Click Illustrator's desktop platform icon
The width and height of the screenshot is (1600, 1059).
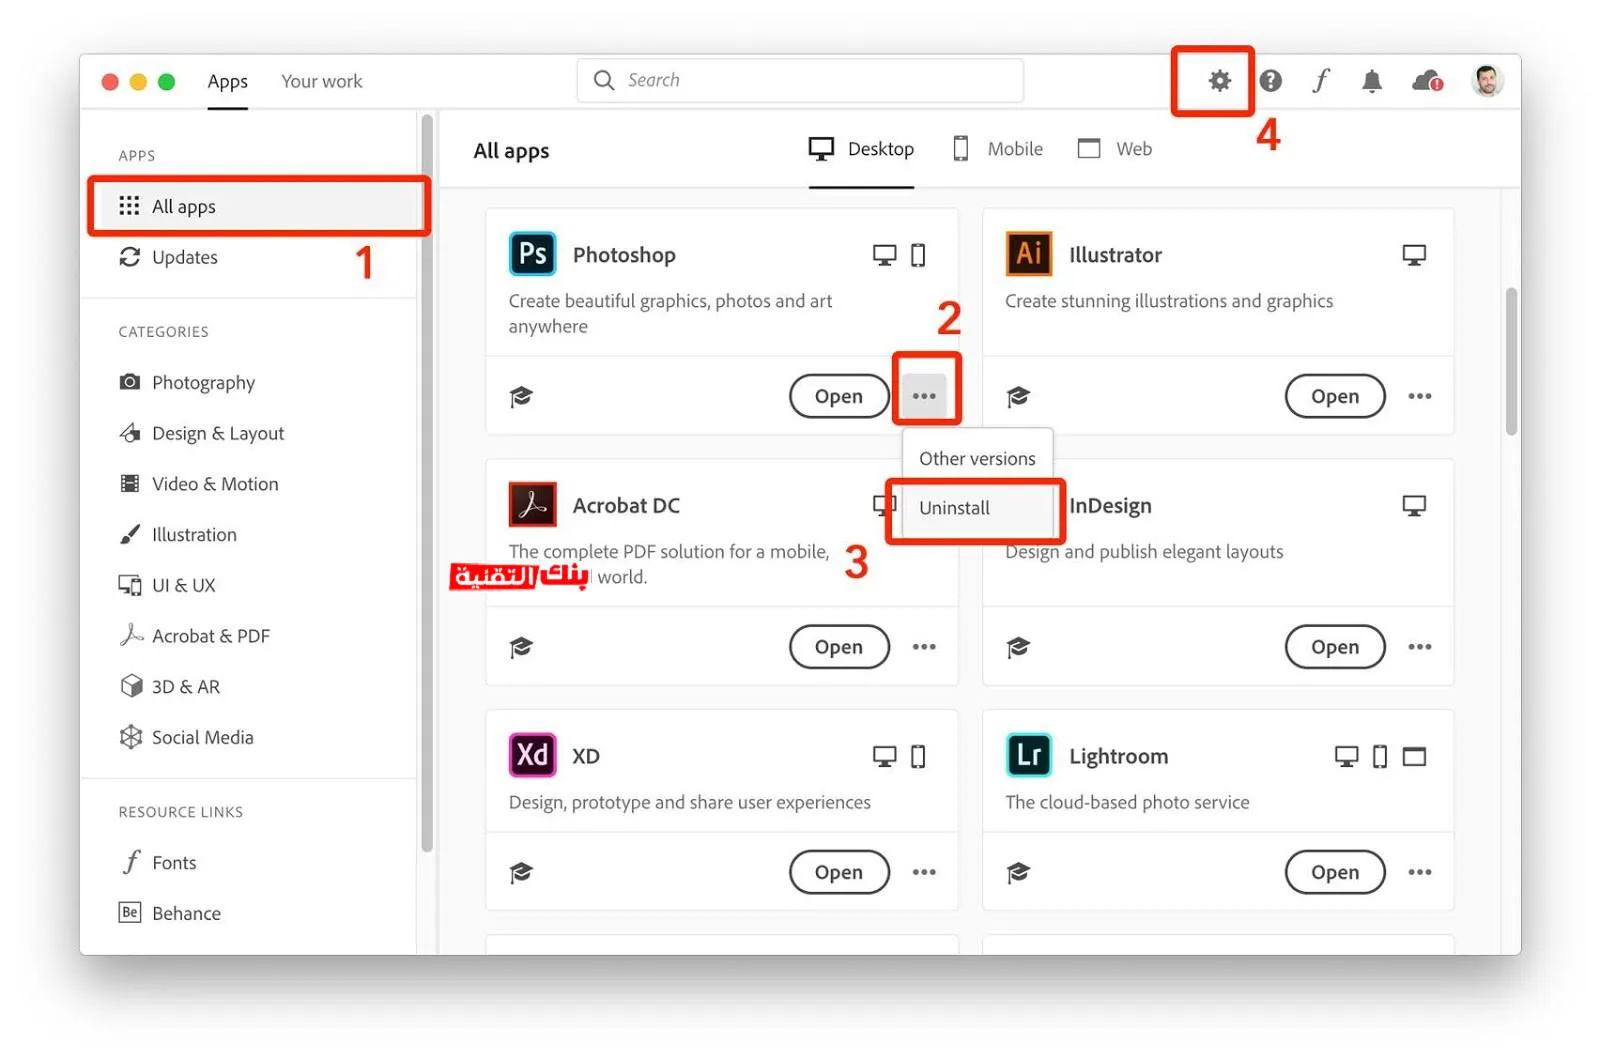tap(1414, 255)
